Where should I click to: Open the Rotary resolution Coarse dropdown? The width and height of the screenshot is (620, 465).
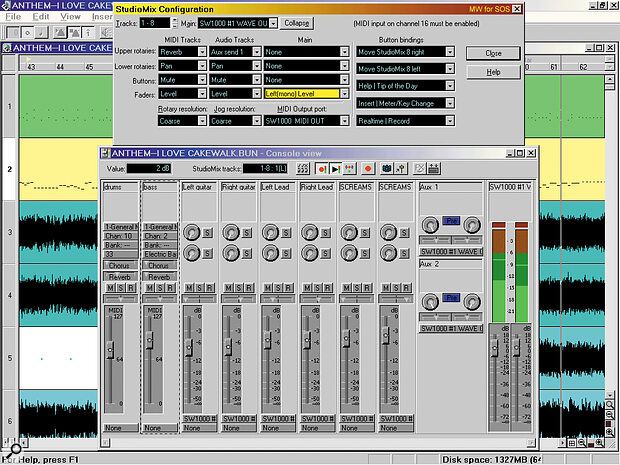tap(202, 121)
